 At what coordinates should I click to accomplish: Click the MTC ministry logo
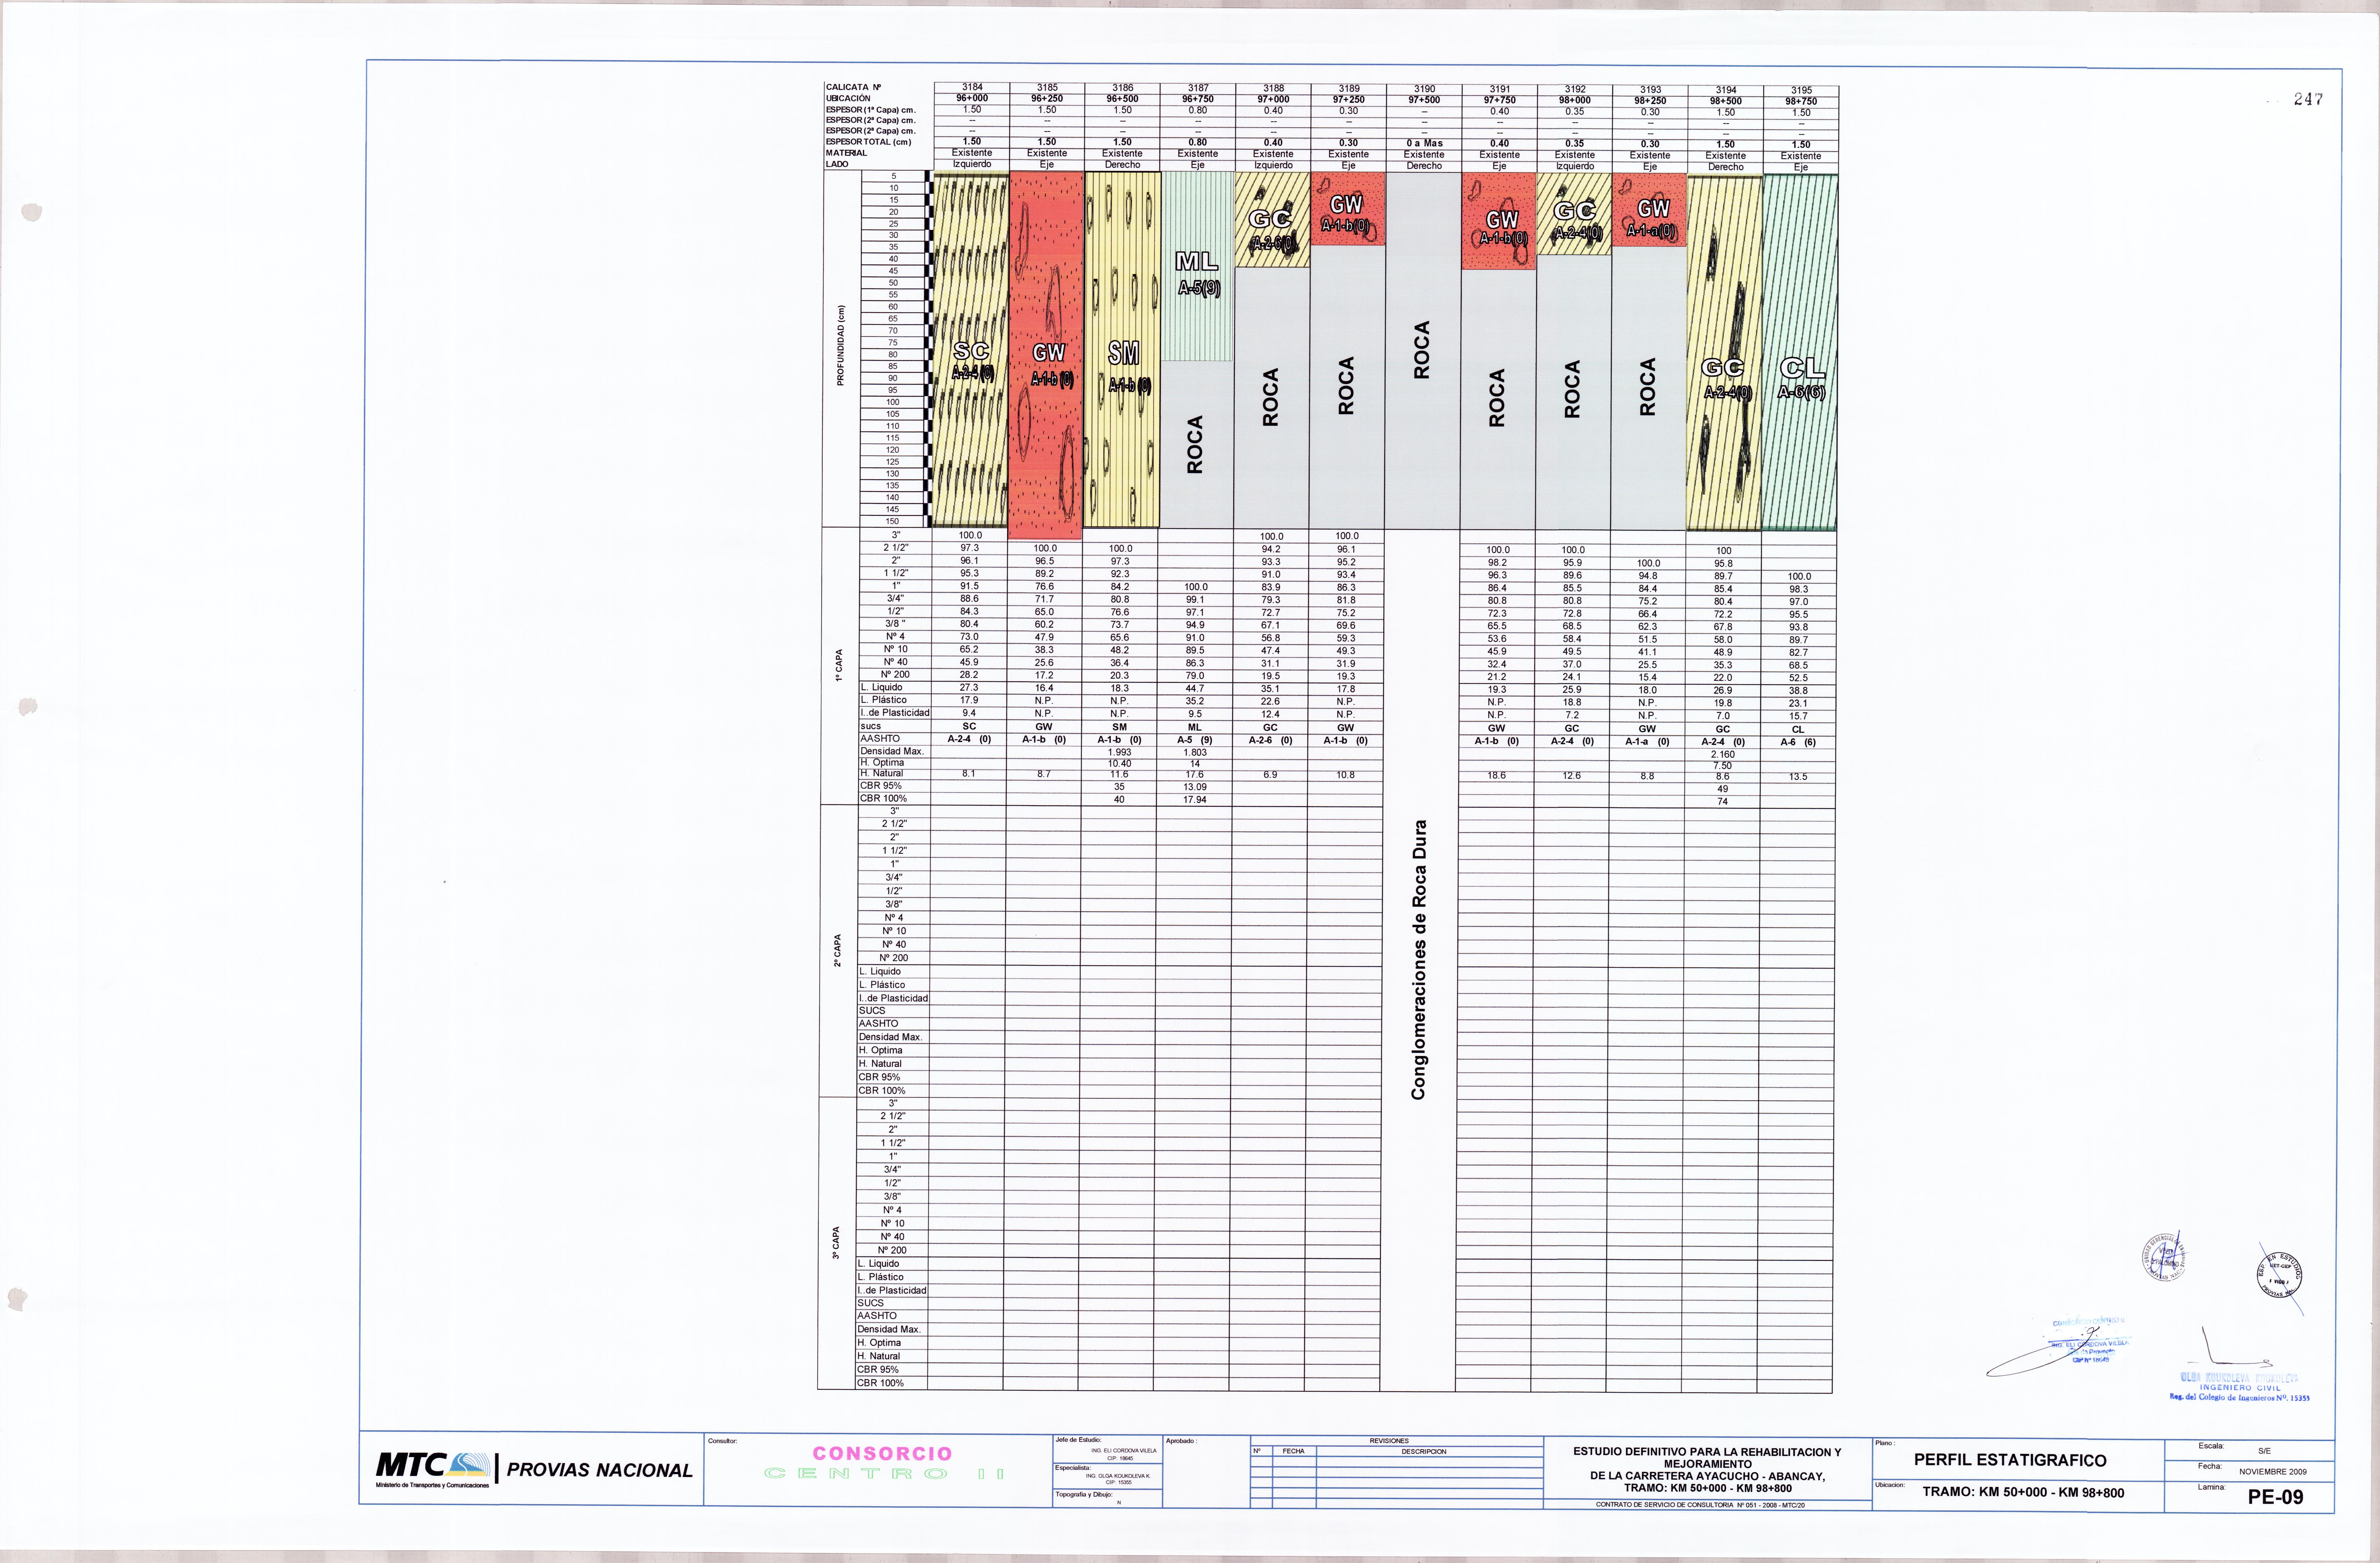click(x=433, y=1469)
